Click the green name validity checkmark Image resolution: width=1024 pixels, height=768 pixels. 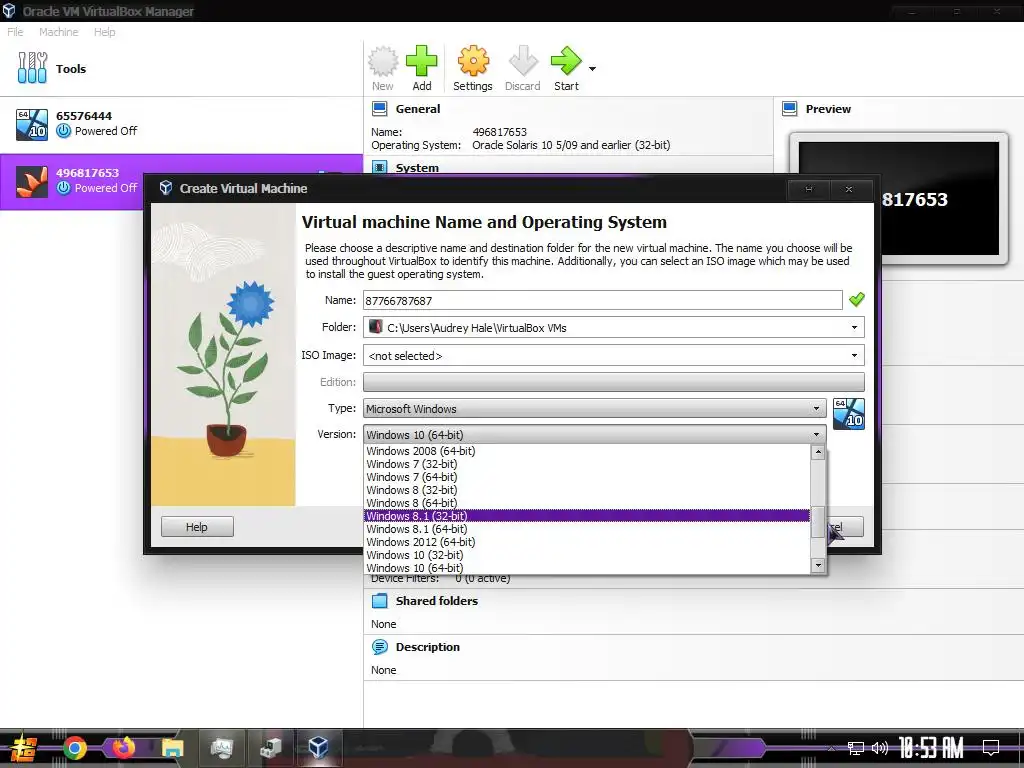pos(856,300)
